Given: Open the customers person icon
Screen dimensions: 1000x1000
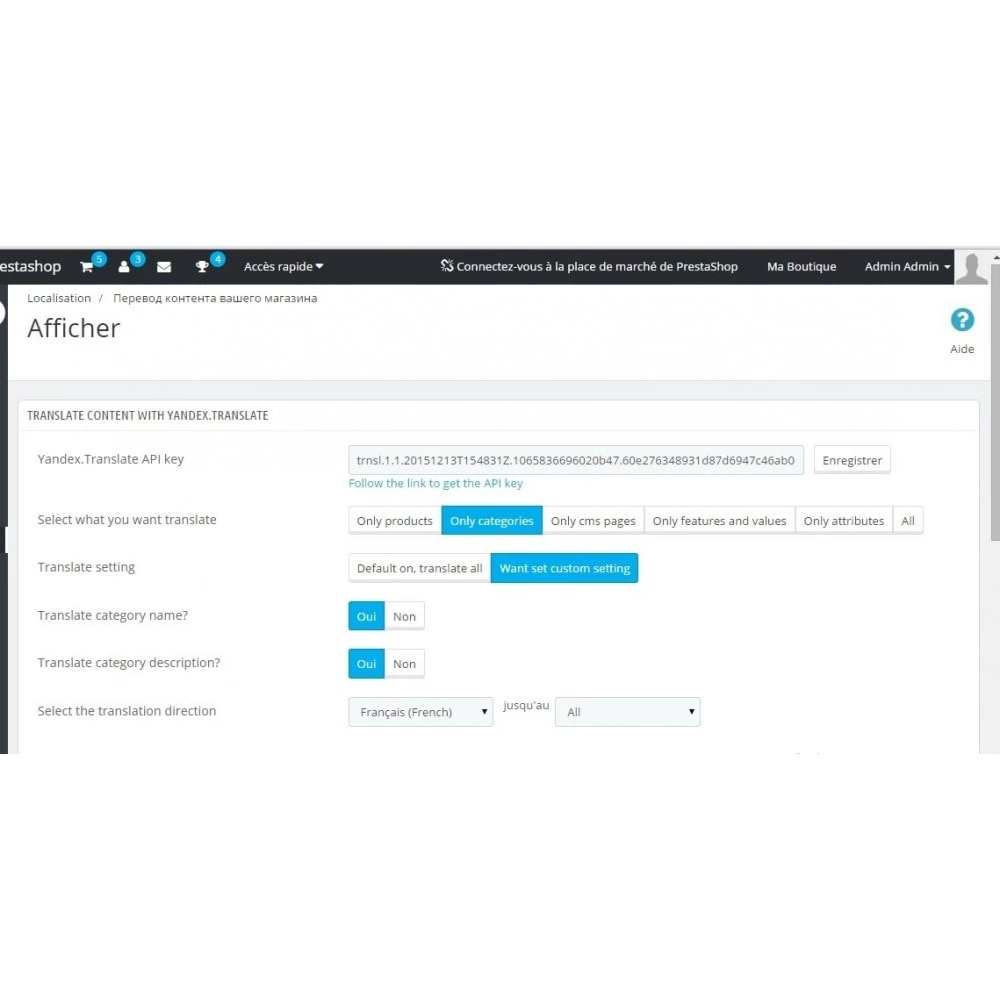Looking at the screenshot, I should pyautogui.click(x=124, y=267).
